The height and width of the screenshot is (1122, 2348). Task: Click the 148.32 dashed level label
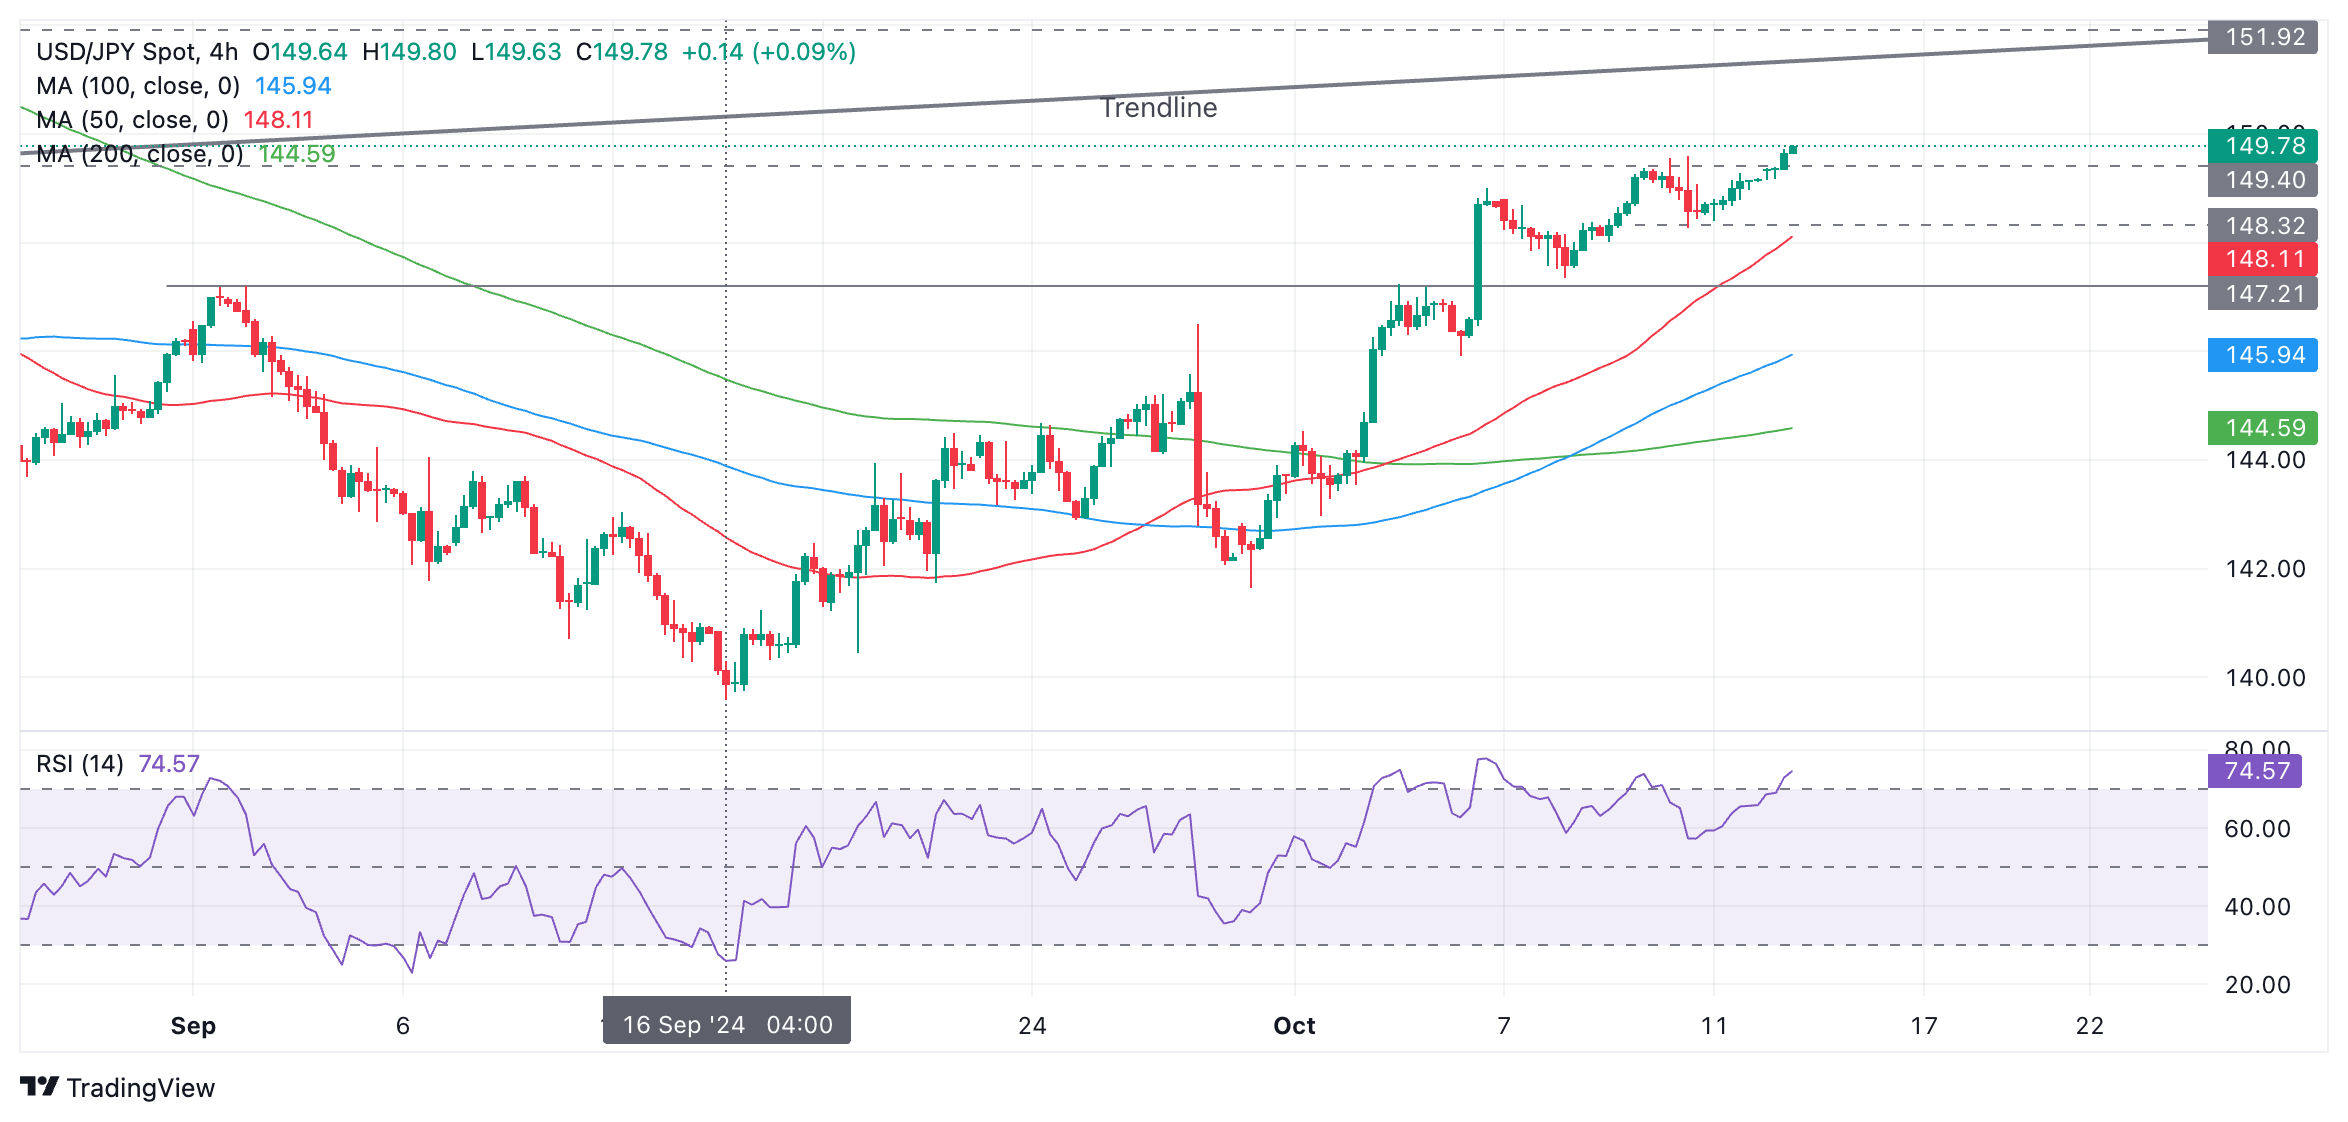coord(2262,226)
